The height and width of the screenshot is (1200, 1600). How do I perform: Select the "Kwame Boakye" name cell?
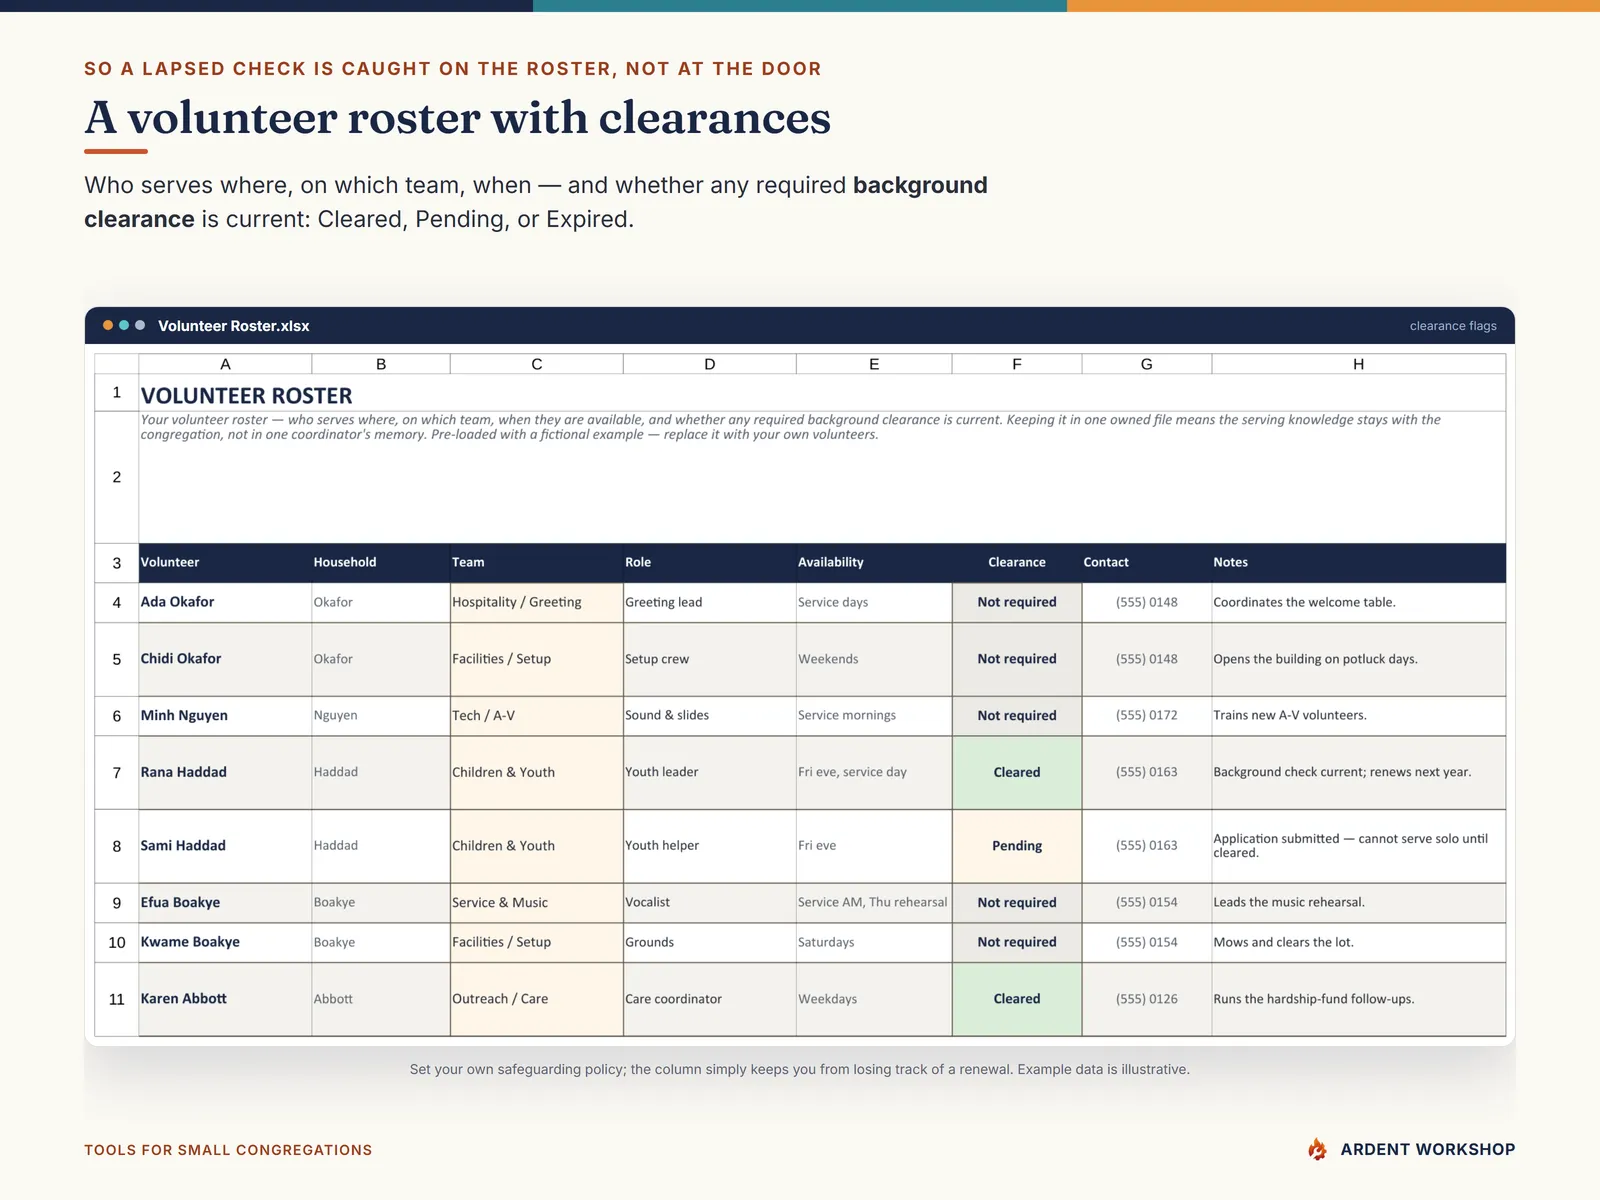coord(225,943)
